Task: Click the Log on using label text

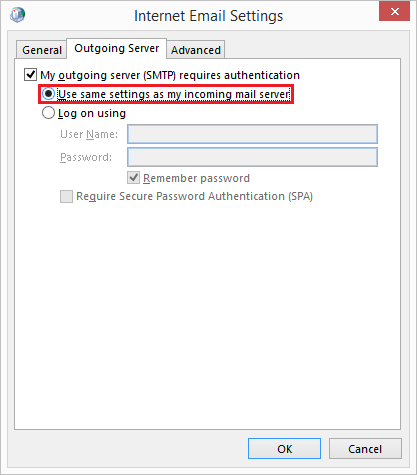Action: [x=92, y=113]
